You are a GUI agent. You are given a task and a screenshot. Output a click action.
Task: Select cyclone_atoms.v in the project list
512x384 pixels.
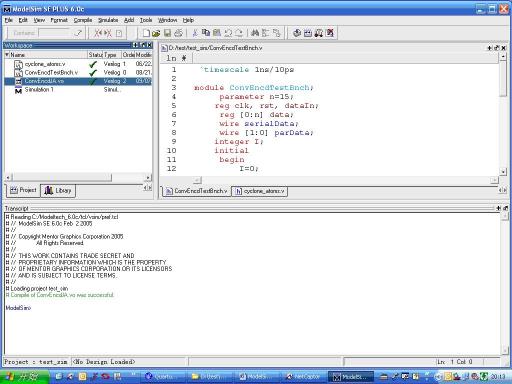(45, 64)
